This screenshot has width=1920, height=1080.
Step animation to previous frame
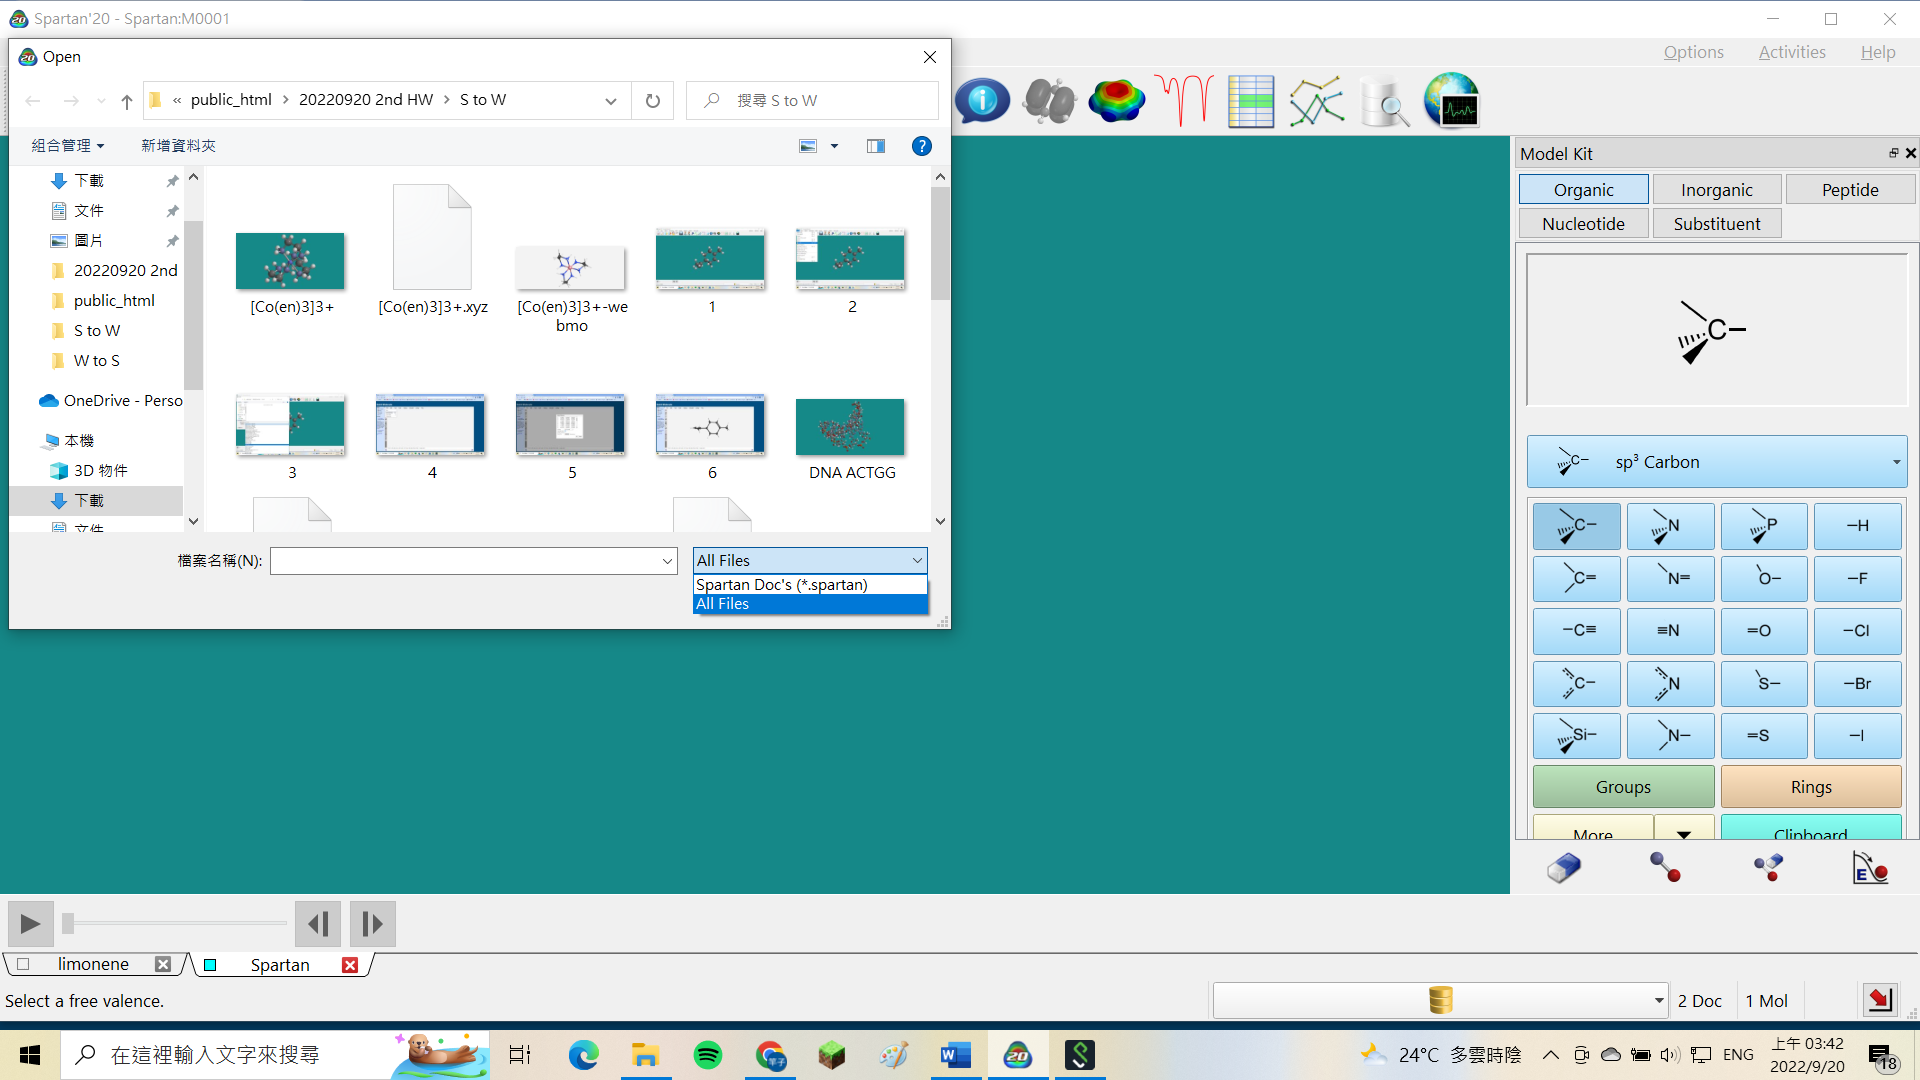pos(318,923)
